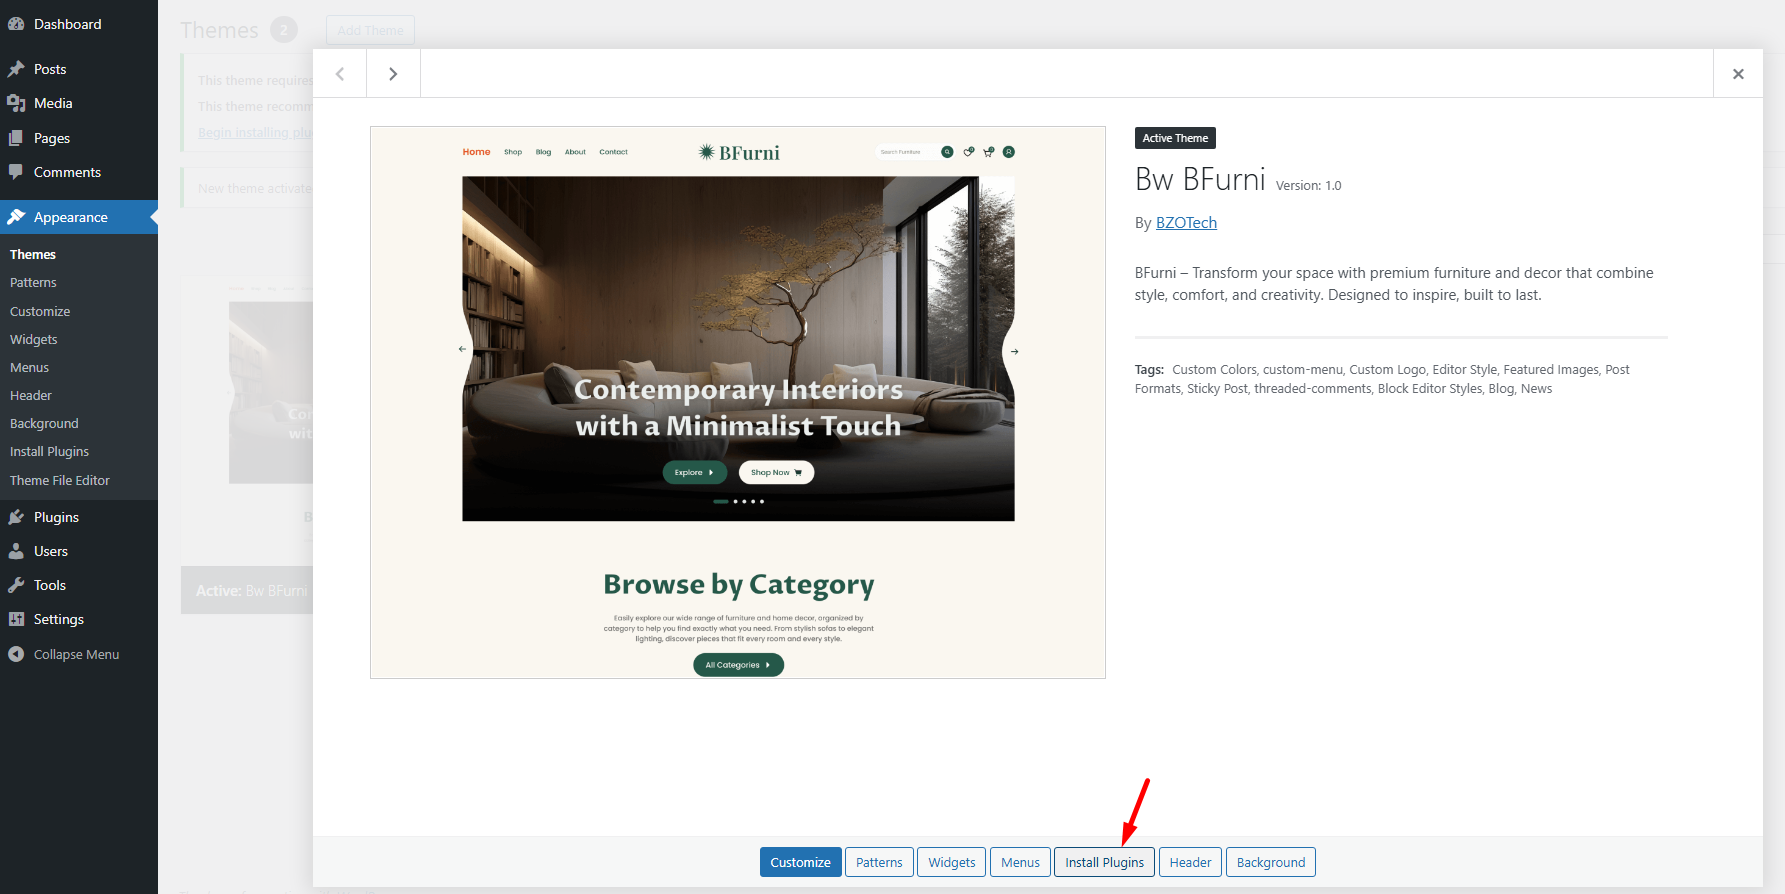Select Widgets in Appearance submenu
1785x894 pixels.
(34, 339)
